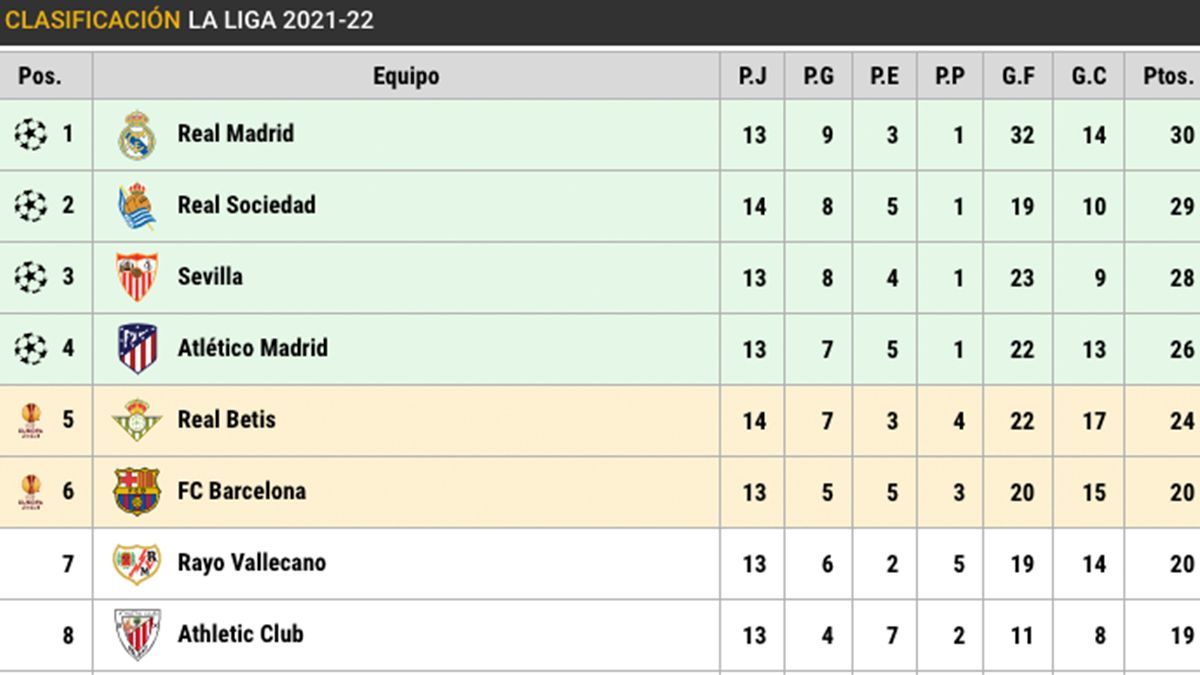Click the Equipo column header
The image size is (1200, 675).
tap(406, 76)
